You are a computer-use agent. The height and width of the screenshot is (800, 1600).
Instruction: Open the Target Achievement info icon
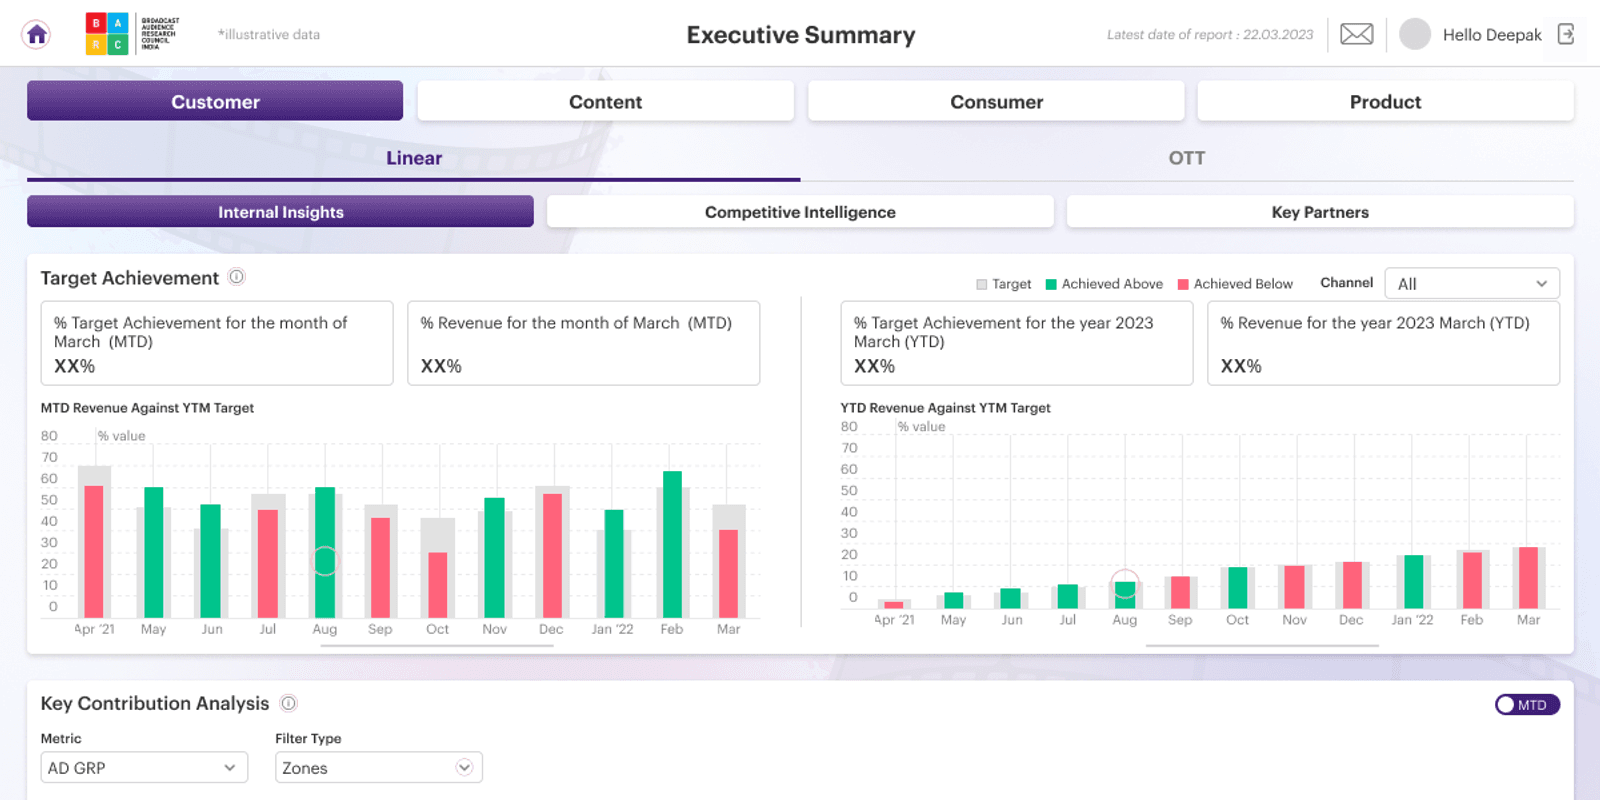tap(237, 277)
